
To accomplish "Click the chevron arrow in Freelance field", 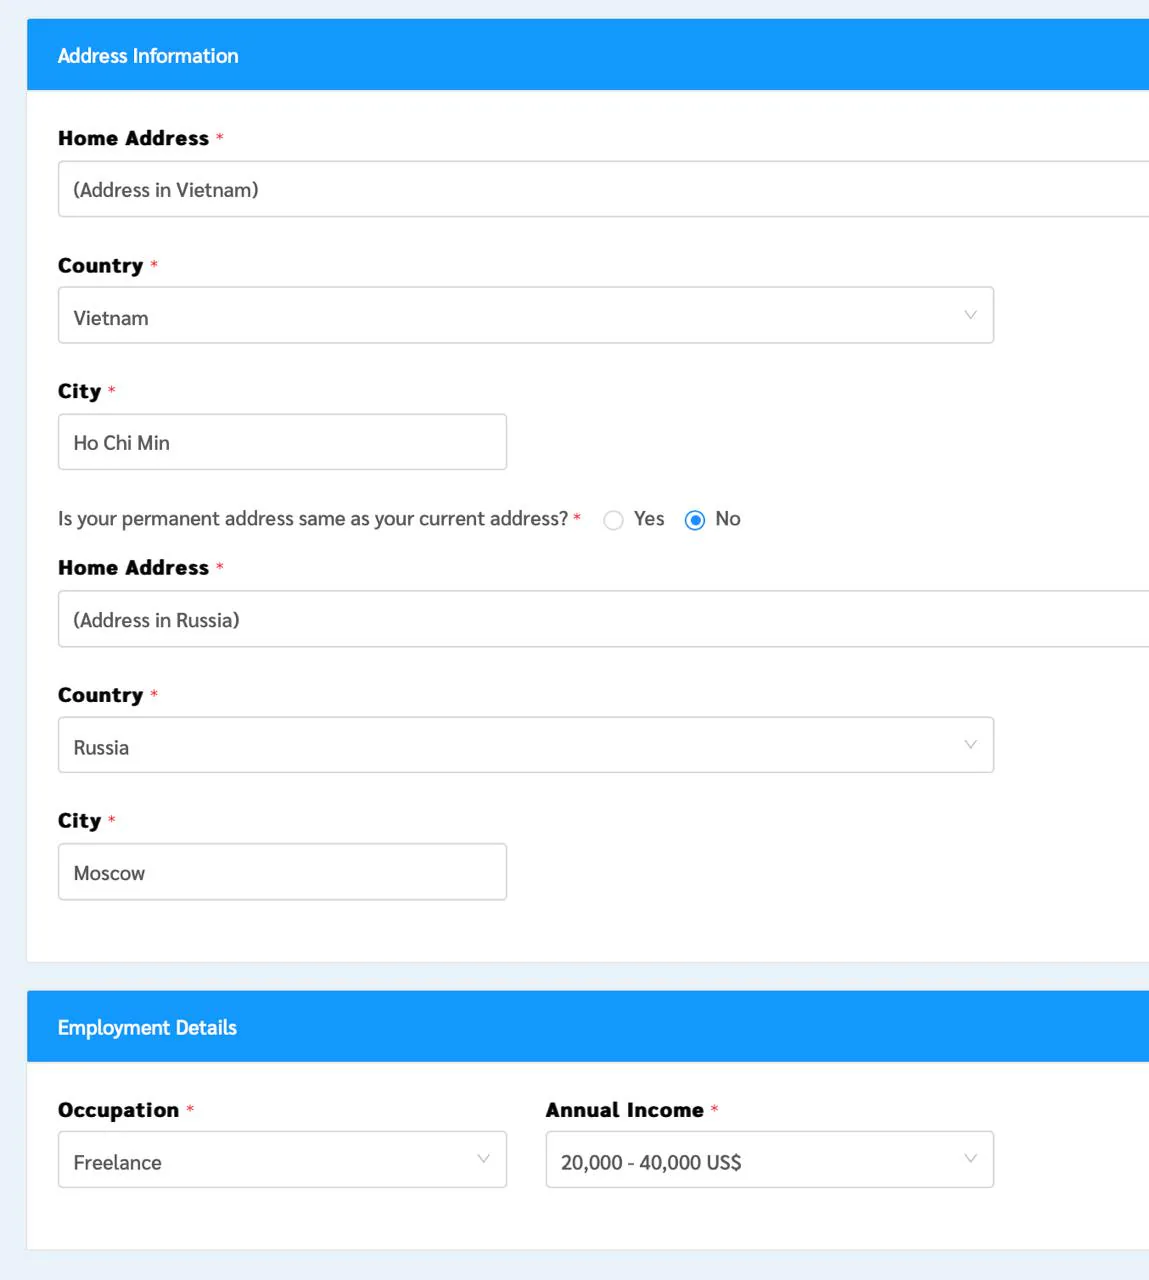I will click(x=483, y=1159).
